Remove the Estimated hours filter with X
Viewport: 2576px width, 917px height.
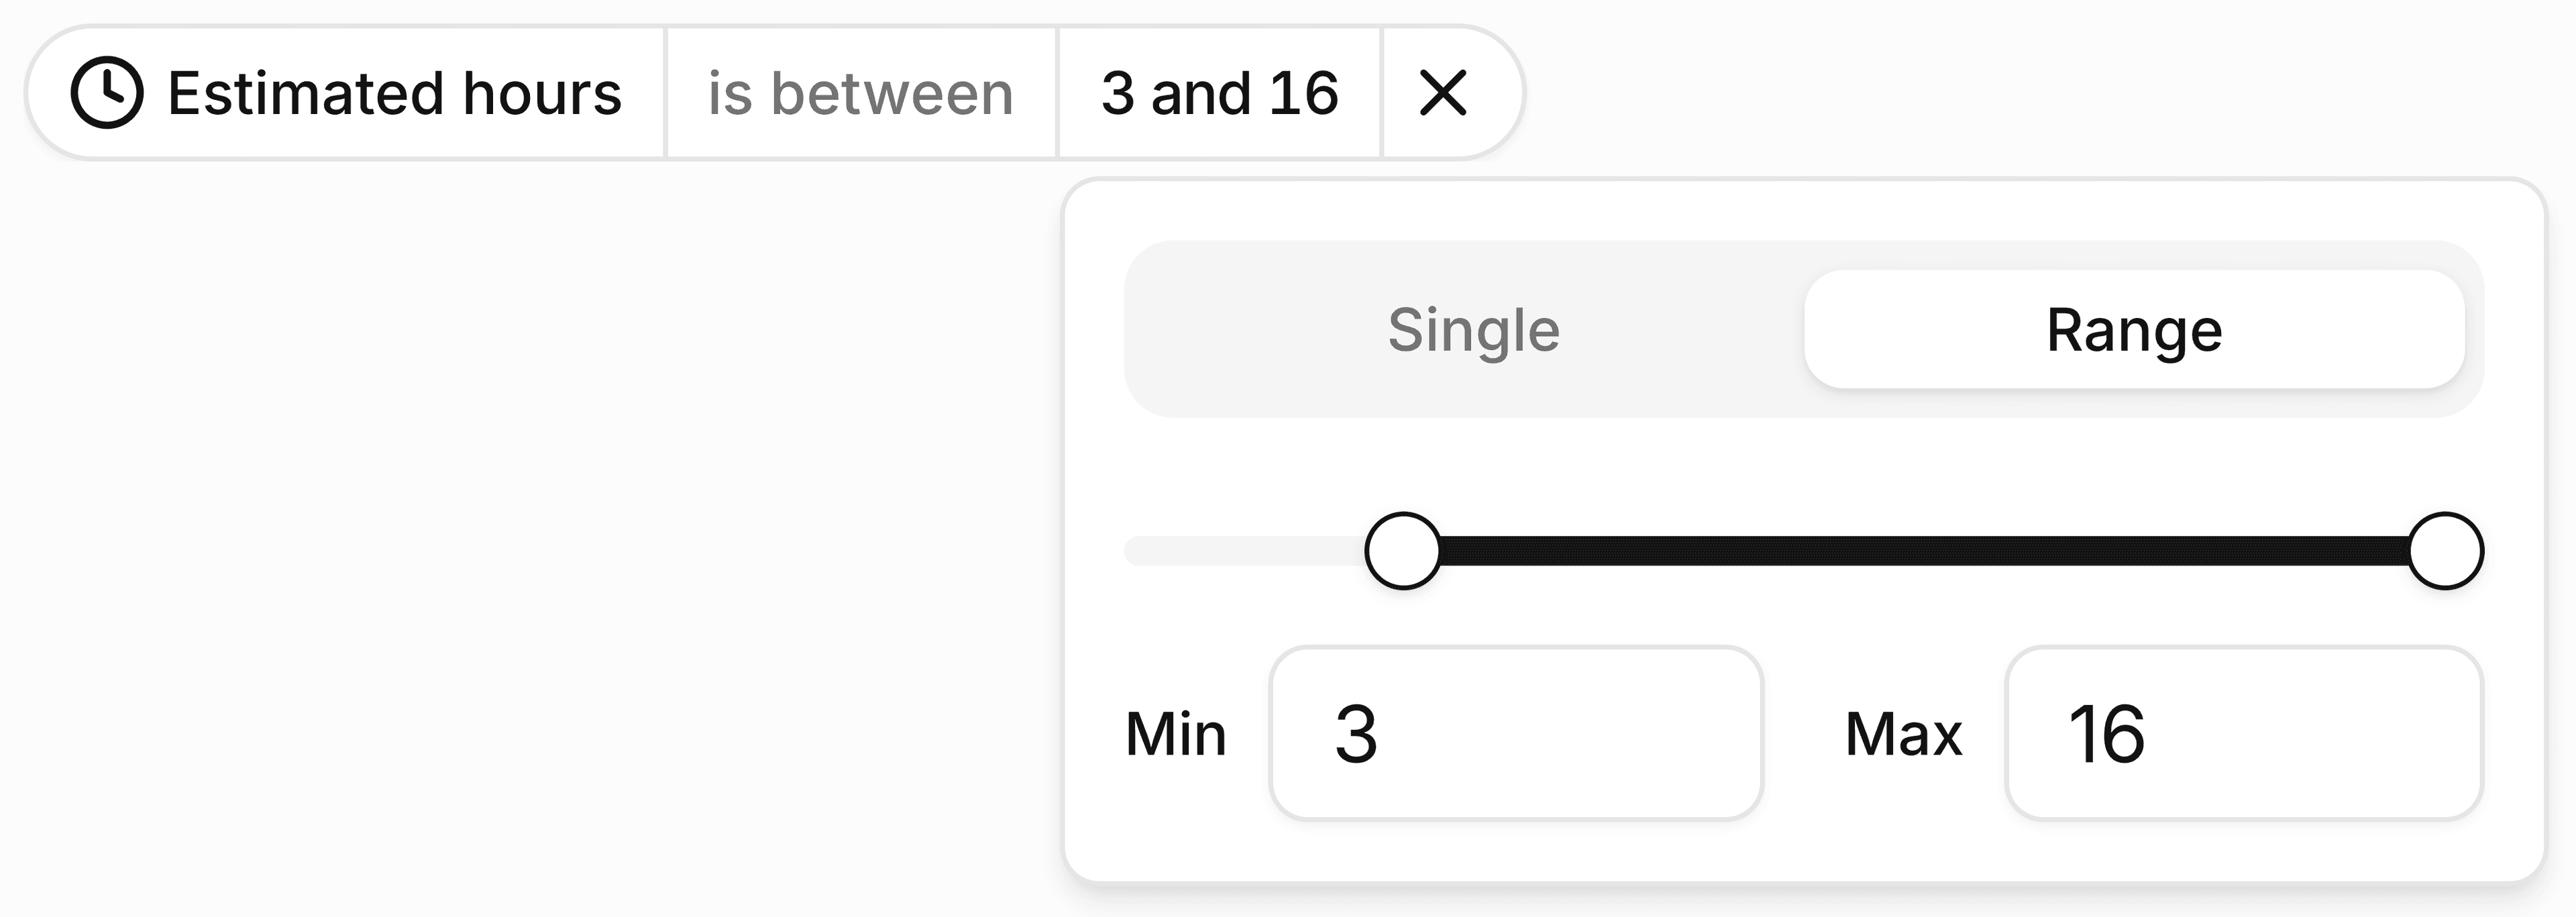(x=1443, y=93)
